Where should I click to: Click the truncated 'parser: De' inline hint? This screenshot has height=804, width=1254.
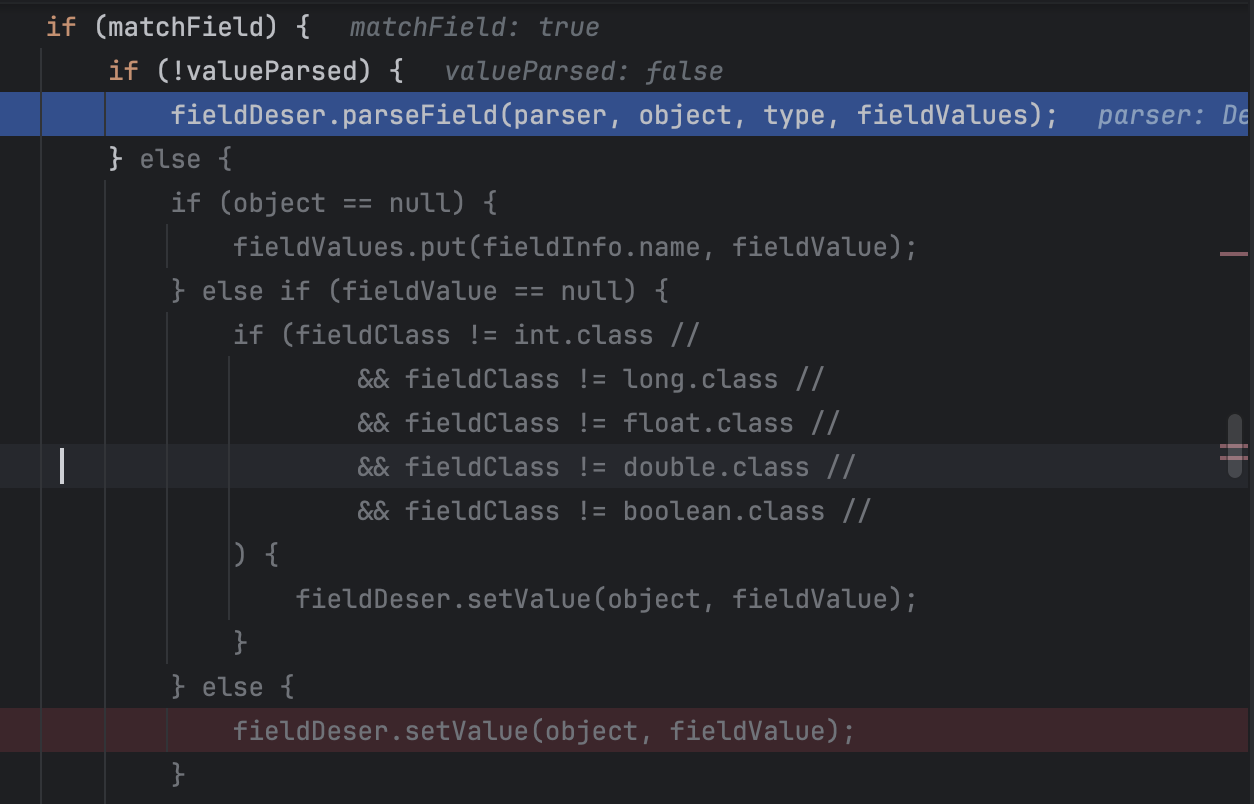1172,115
